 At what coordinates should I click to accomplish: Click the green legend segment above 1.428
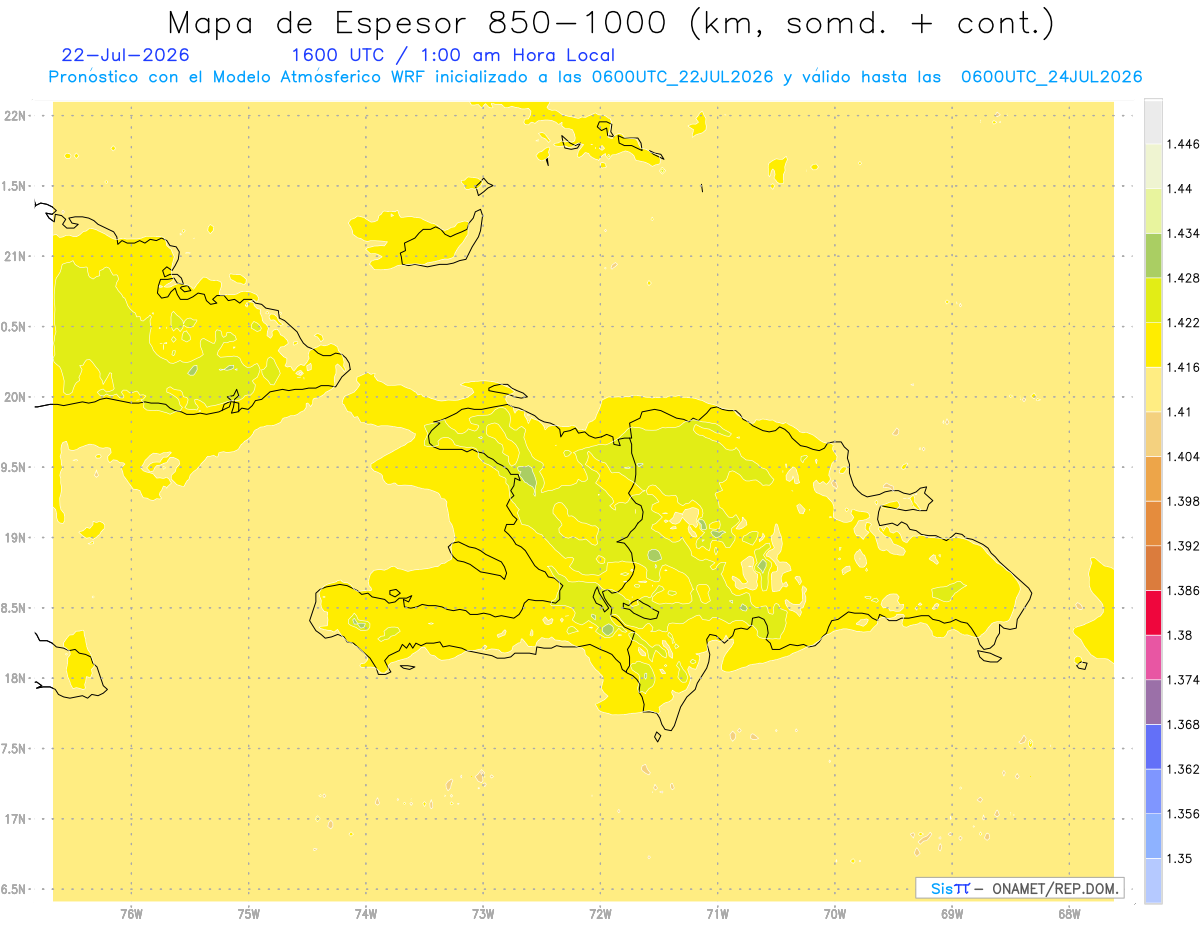(1153, 255)
